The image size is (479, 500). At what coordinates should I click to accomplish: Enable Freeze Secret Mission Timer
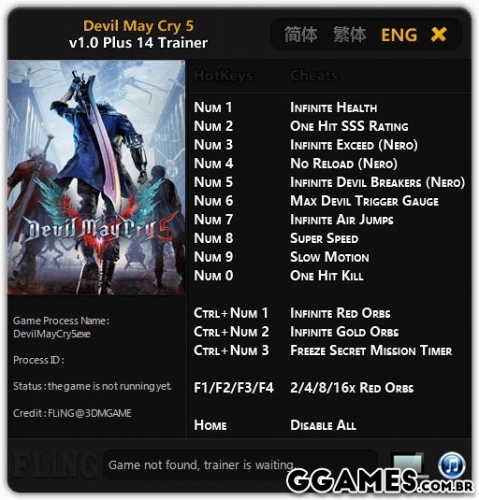(371, 350)
